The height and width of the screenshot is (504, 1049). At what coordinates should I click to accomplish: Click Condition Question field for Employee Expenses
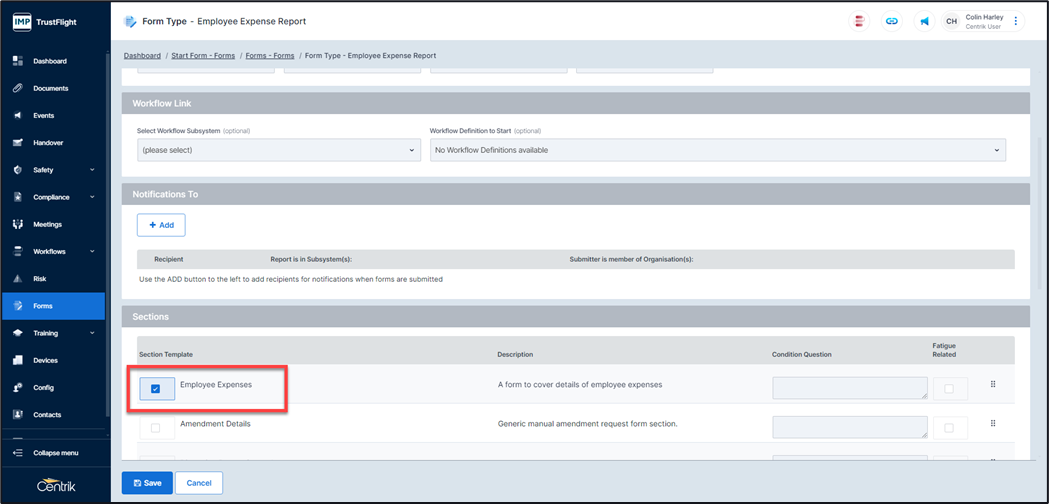tap(850, 388)
